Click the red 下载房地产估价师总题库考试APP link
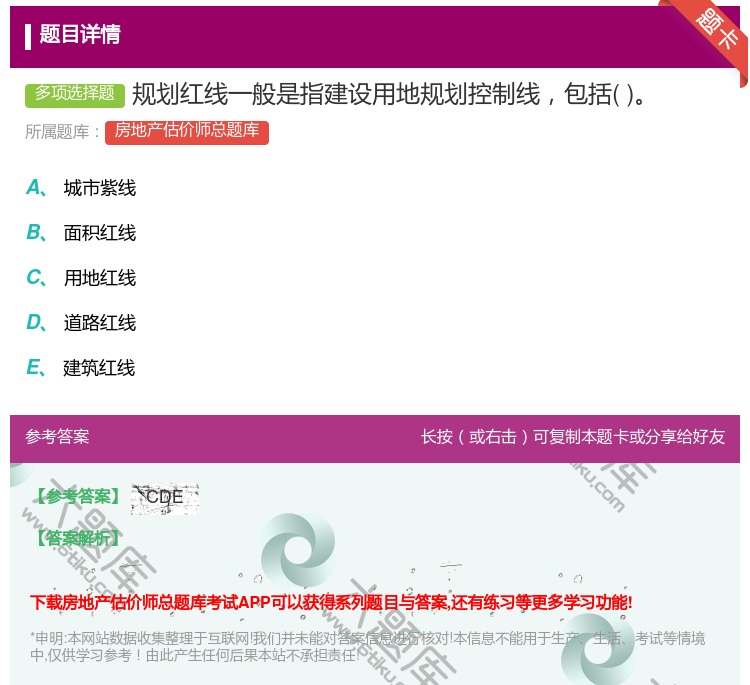 coord(331,602)
